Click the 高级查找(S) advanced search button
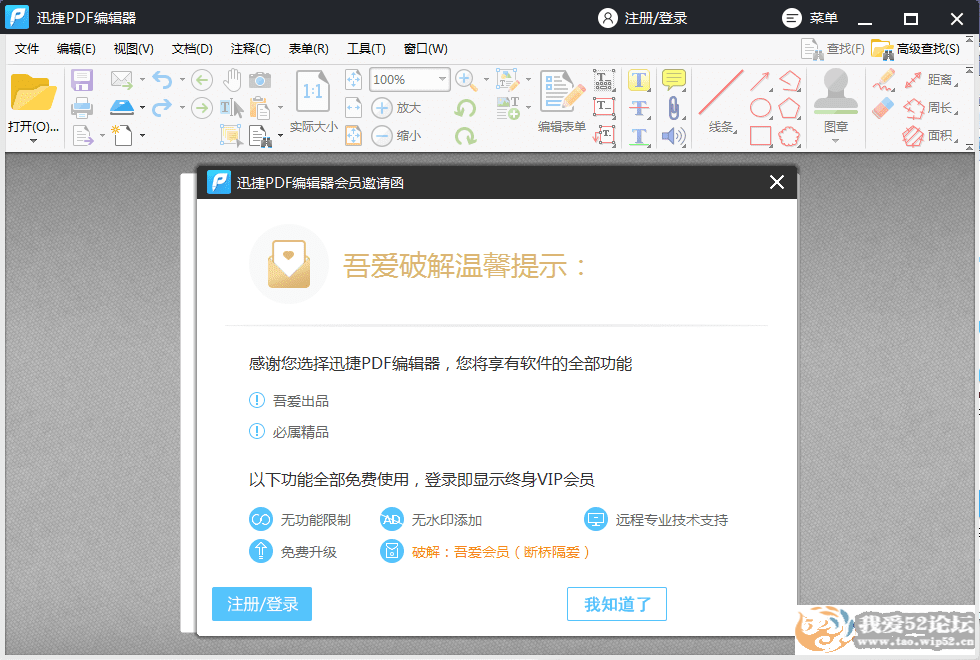 916,49
